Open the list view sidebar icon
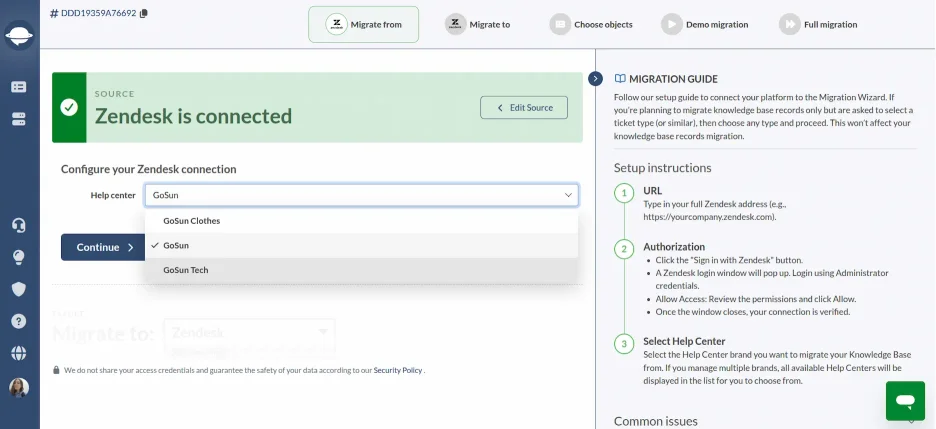936x429 pixels. [x=19, y=87]
